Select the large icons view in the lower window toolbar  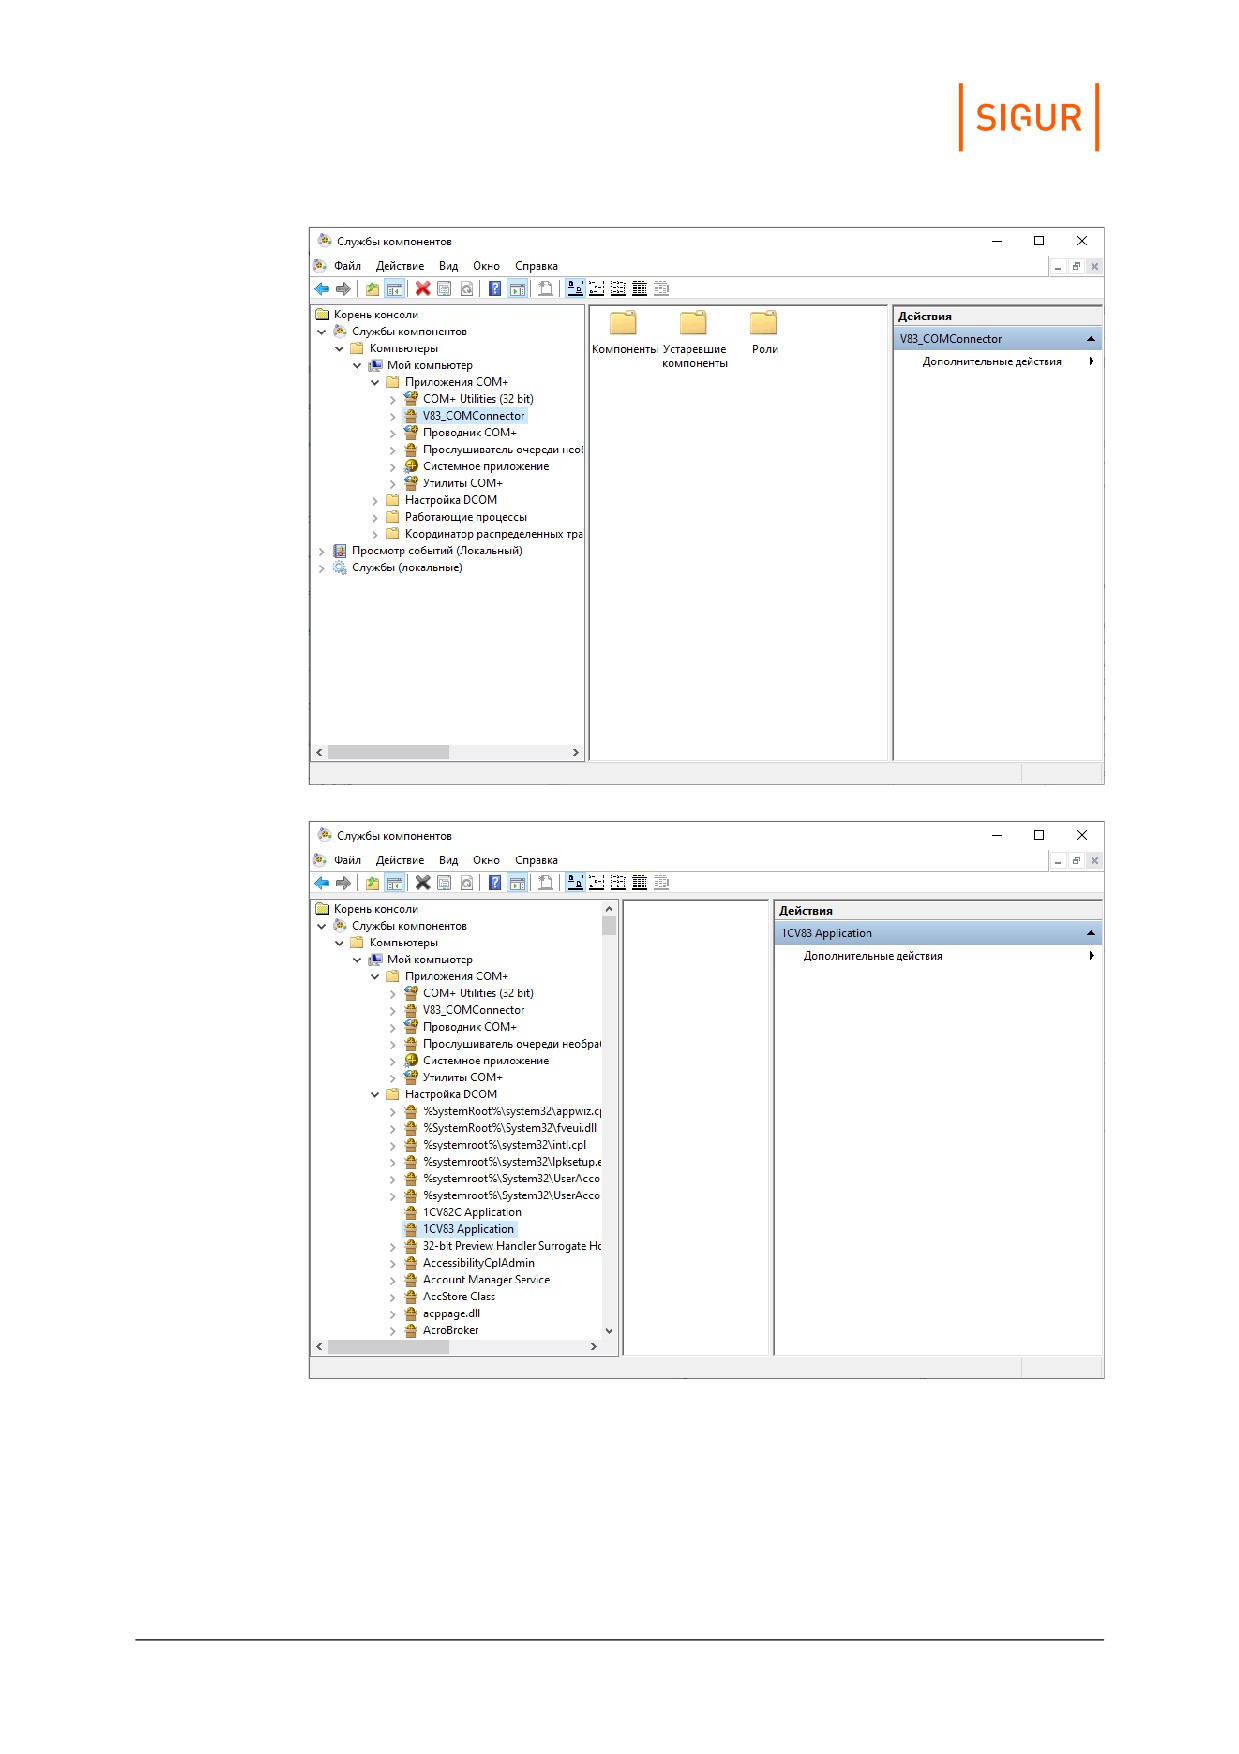point(575,883)
